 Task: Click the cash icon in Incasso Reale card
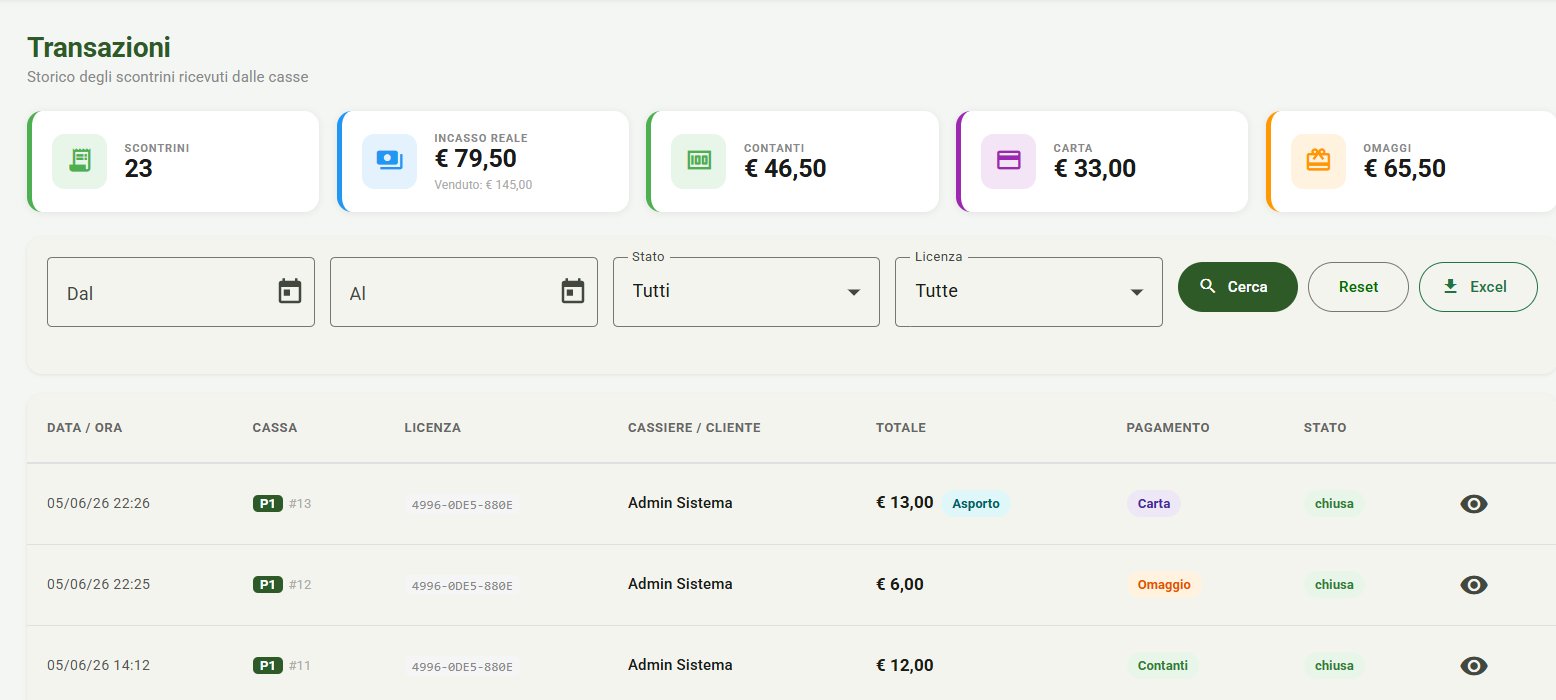389,161
